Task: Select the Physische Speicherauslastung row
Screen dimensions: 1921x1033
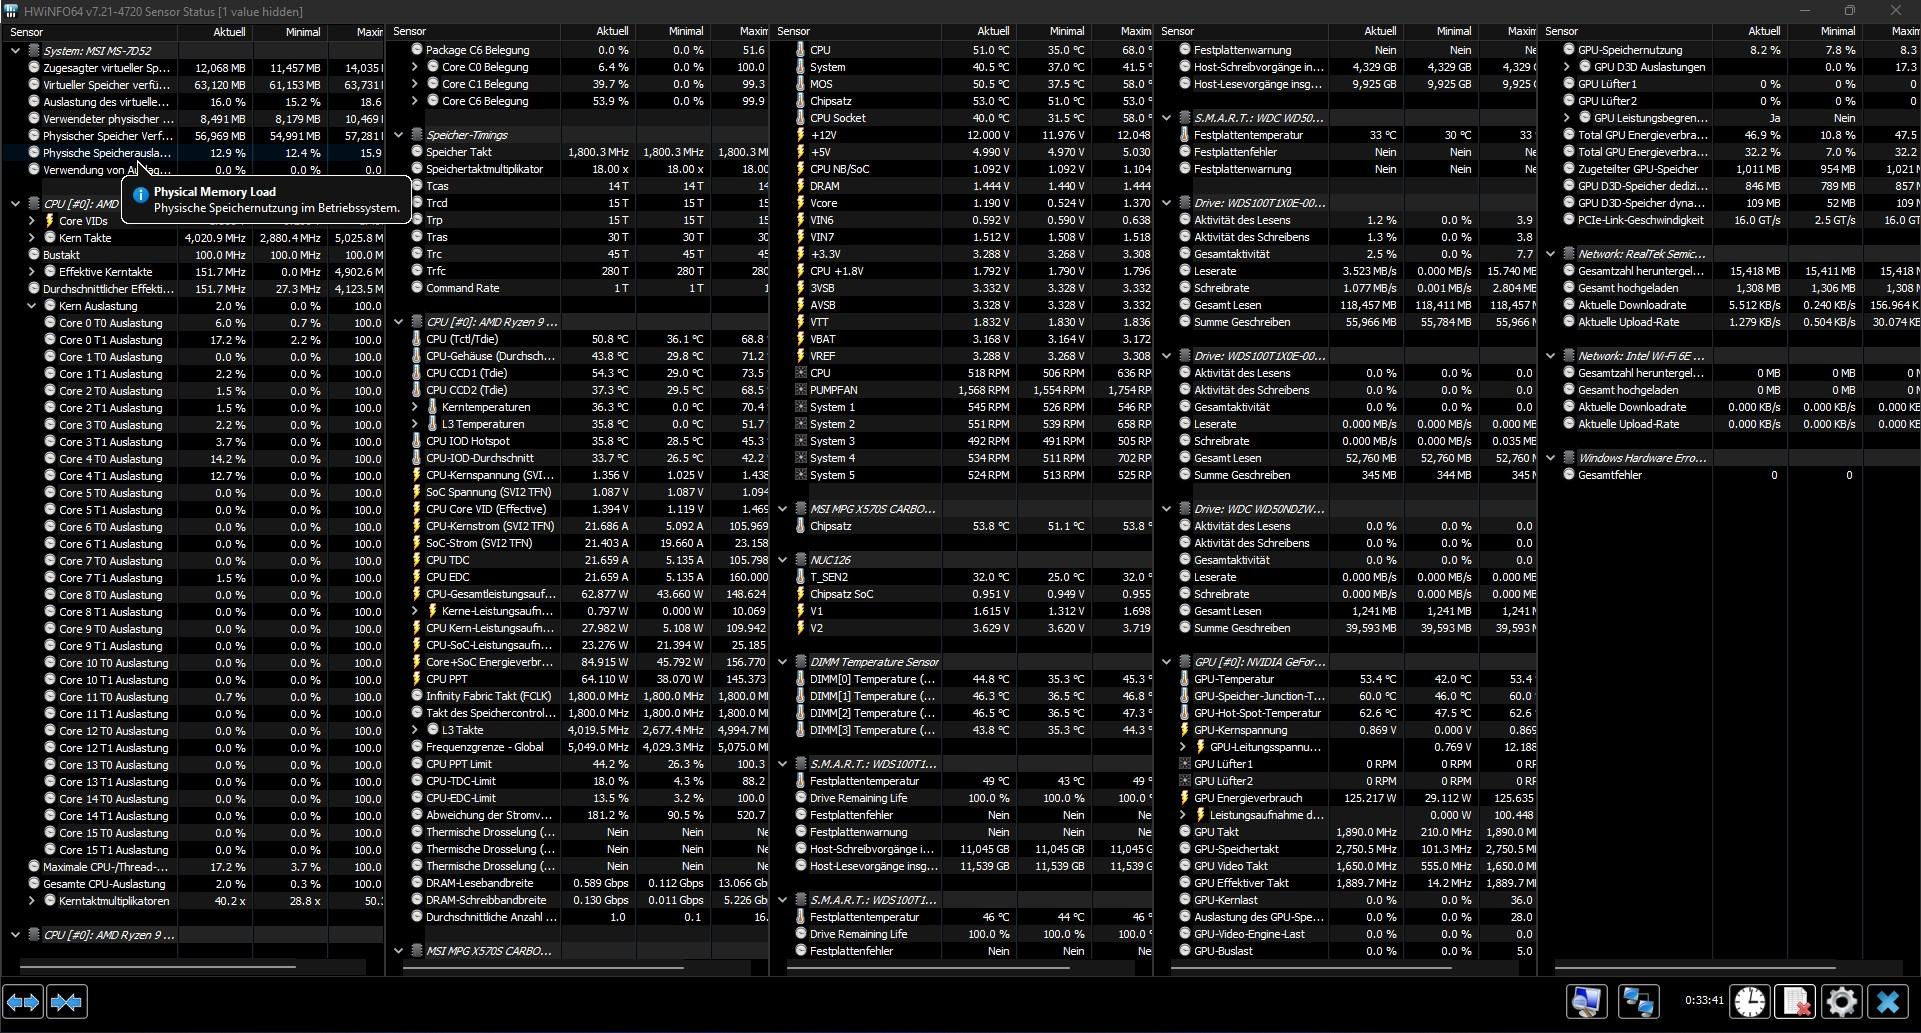Action: 194,153
